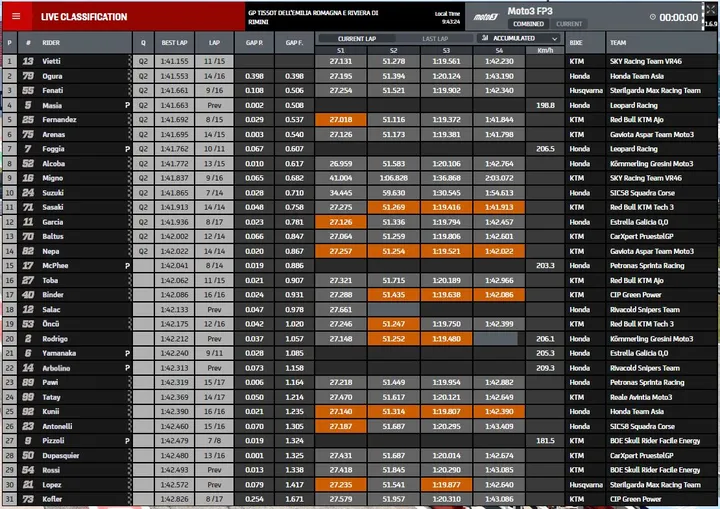Screen dimensions: 720x509
Task: Click the pit 'P' icon in Masia's row
Action: [x=127, y=105]
